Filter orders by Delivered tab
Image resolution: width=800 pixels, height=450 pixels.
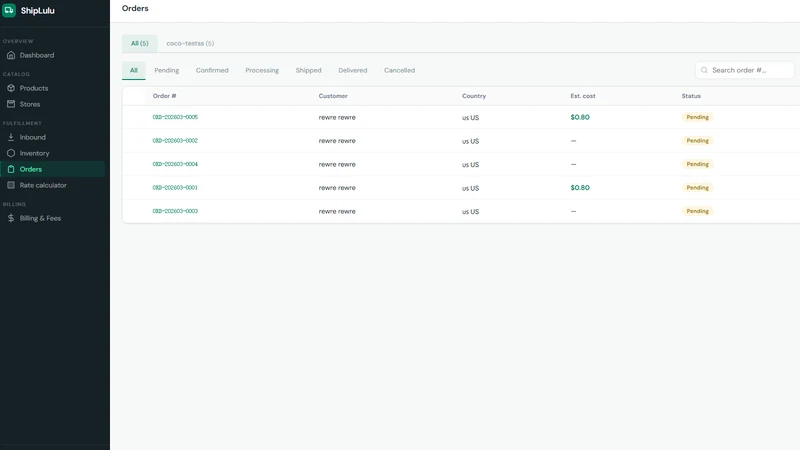point(353,70)
